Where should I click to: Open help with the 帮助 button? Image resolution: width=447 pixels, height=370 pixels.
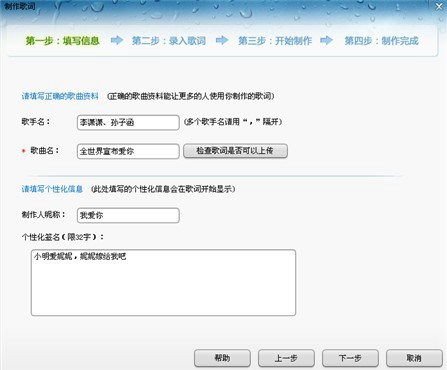pos(222,358)
